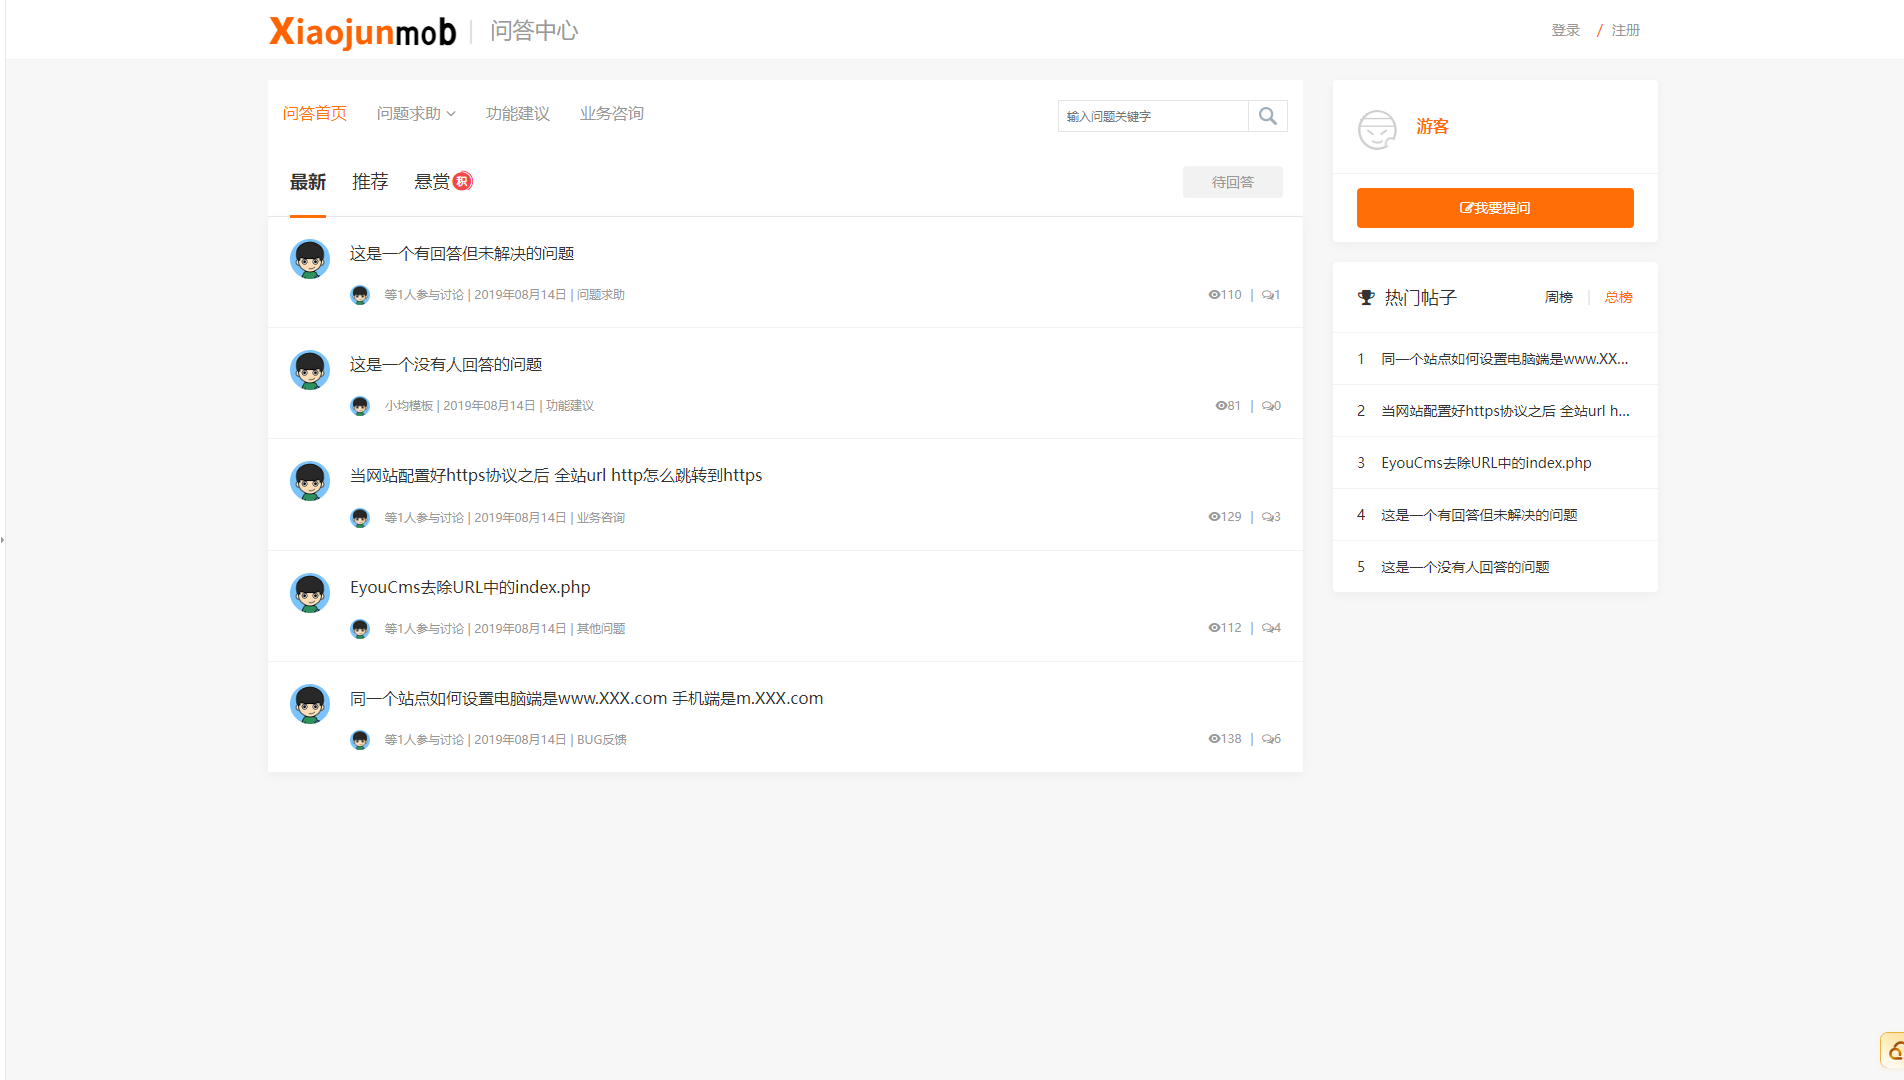Click small participant avatar under EyouCms post
This screenshot has height=1080, width=1904.
coord(360,629)
